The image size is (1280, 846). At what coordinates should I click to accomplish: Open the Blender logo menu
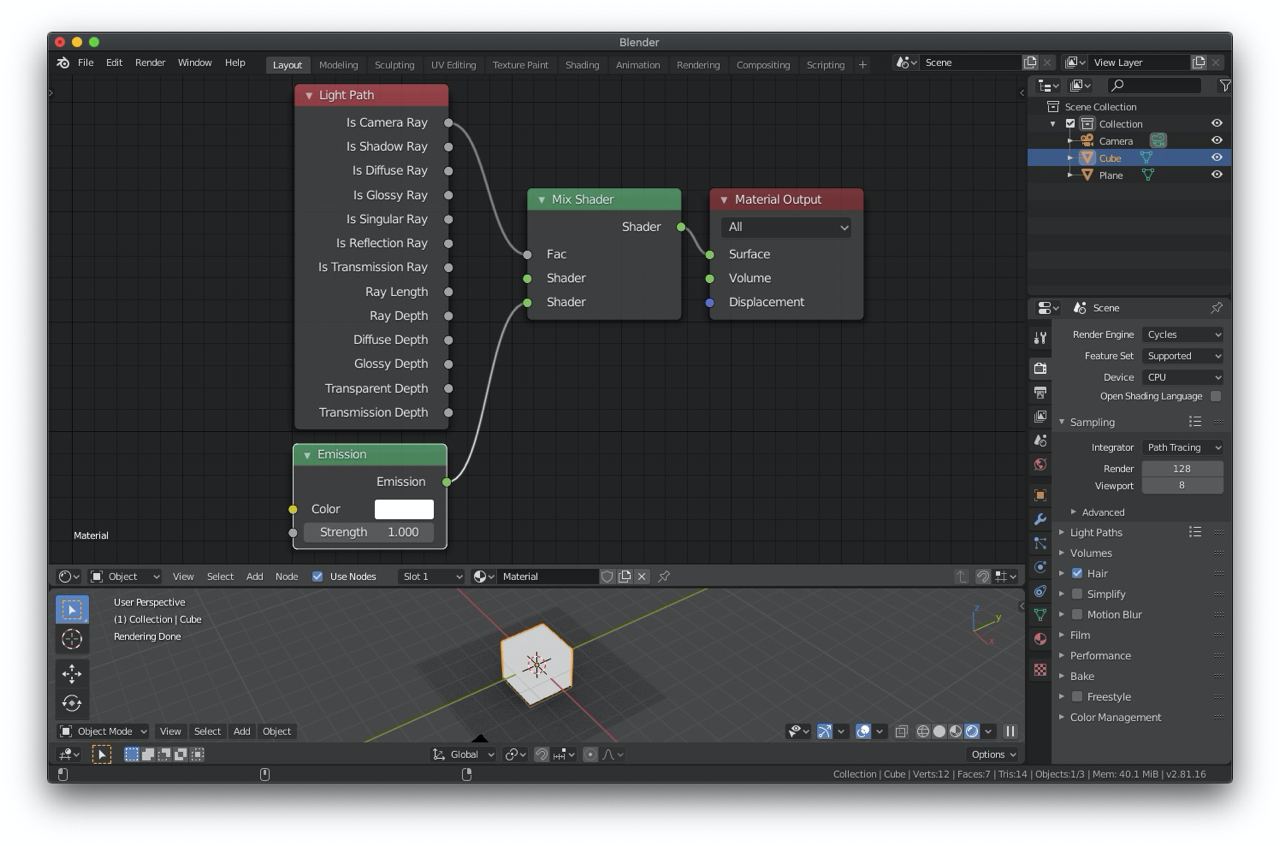click(x=63, y=63)
